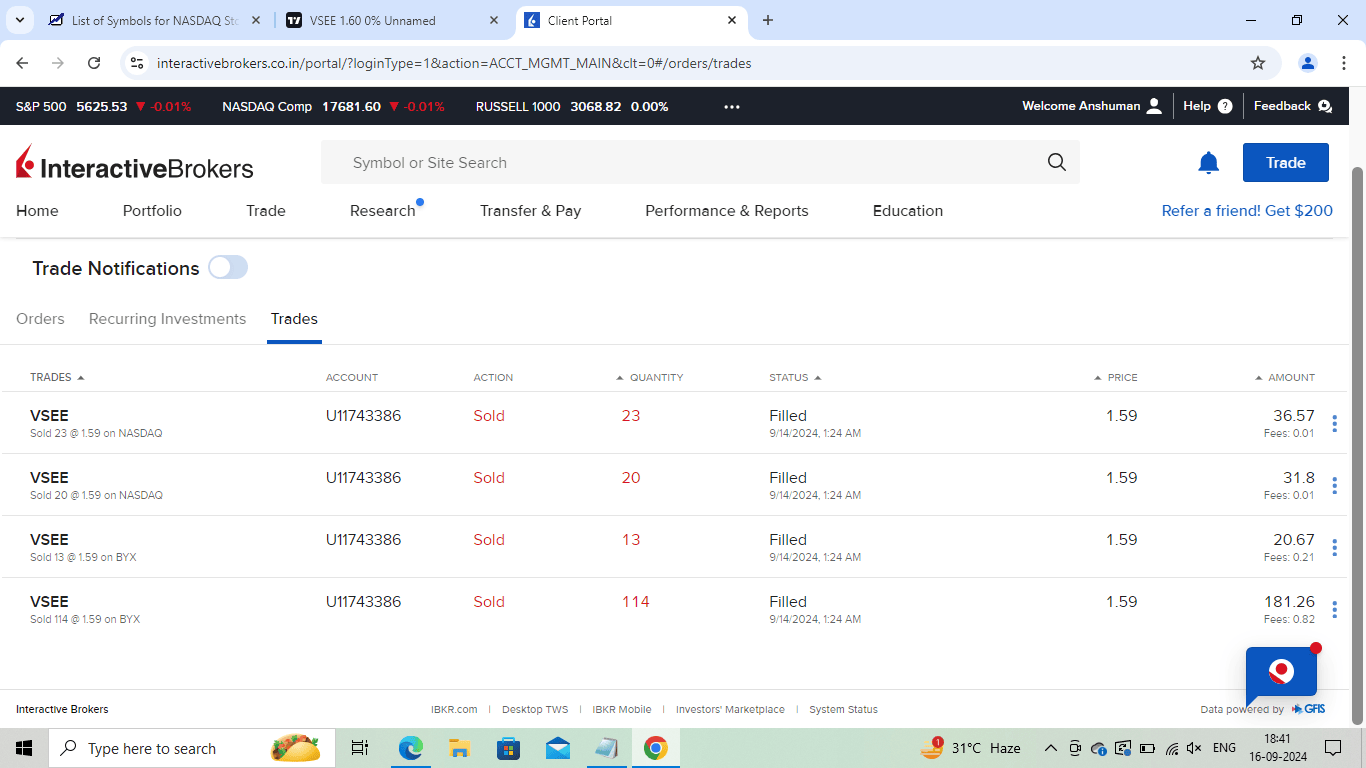This screenshot has height=768, width=1366.
Task: Open the Education menu
Action: [x=908, y=211]
